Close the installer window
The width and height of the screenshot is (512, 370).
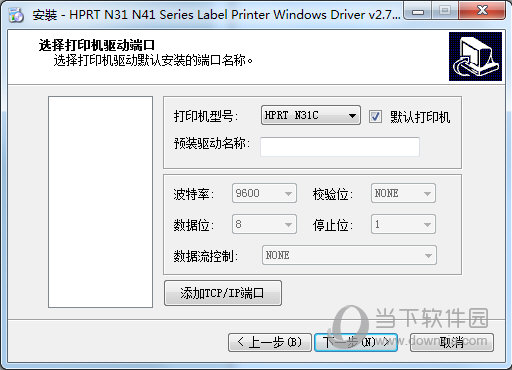[482, 11]
